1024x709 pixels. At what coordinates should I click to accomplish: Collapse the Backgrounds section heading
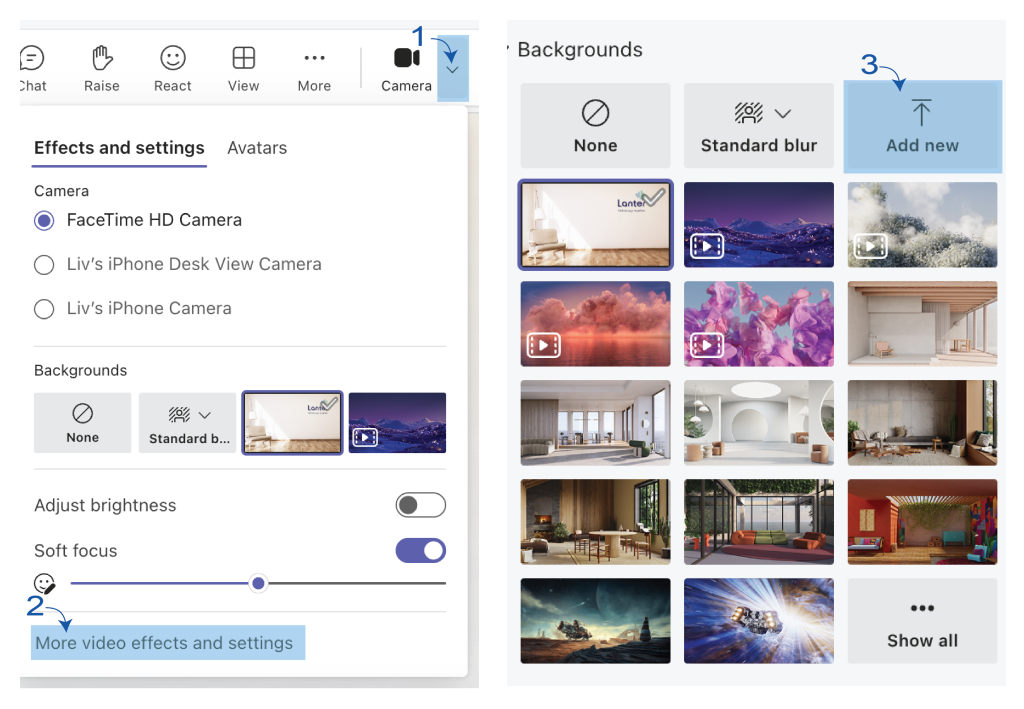pos(575,50)
